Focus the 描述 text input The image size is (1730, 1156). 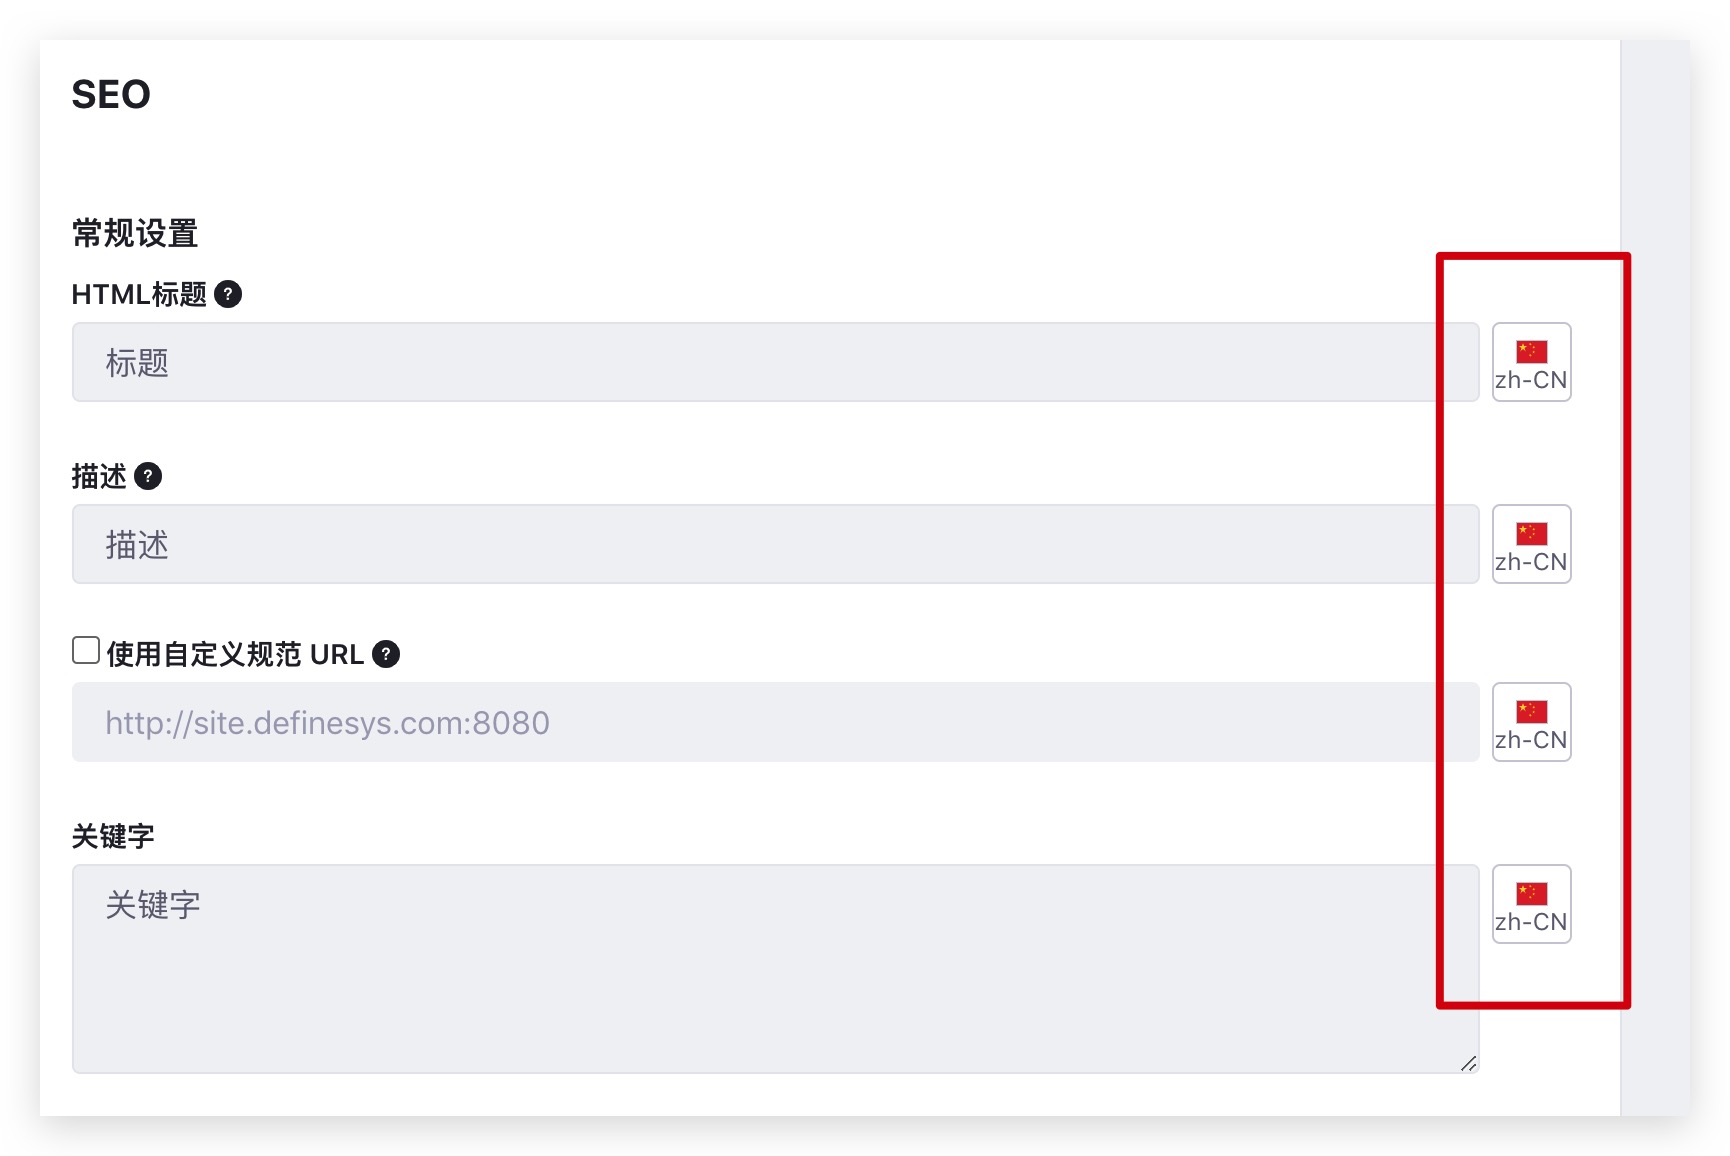tap(775, 544)
